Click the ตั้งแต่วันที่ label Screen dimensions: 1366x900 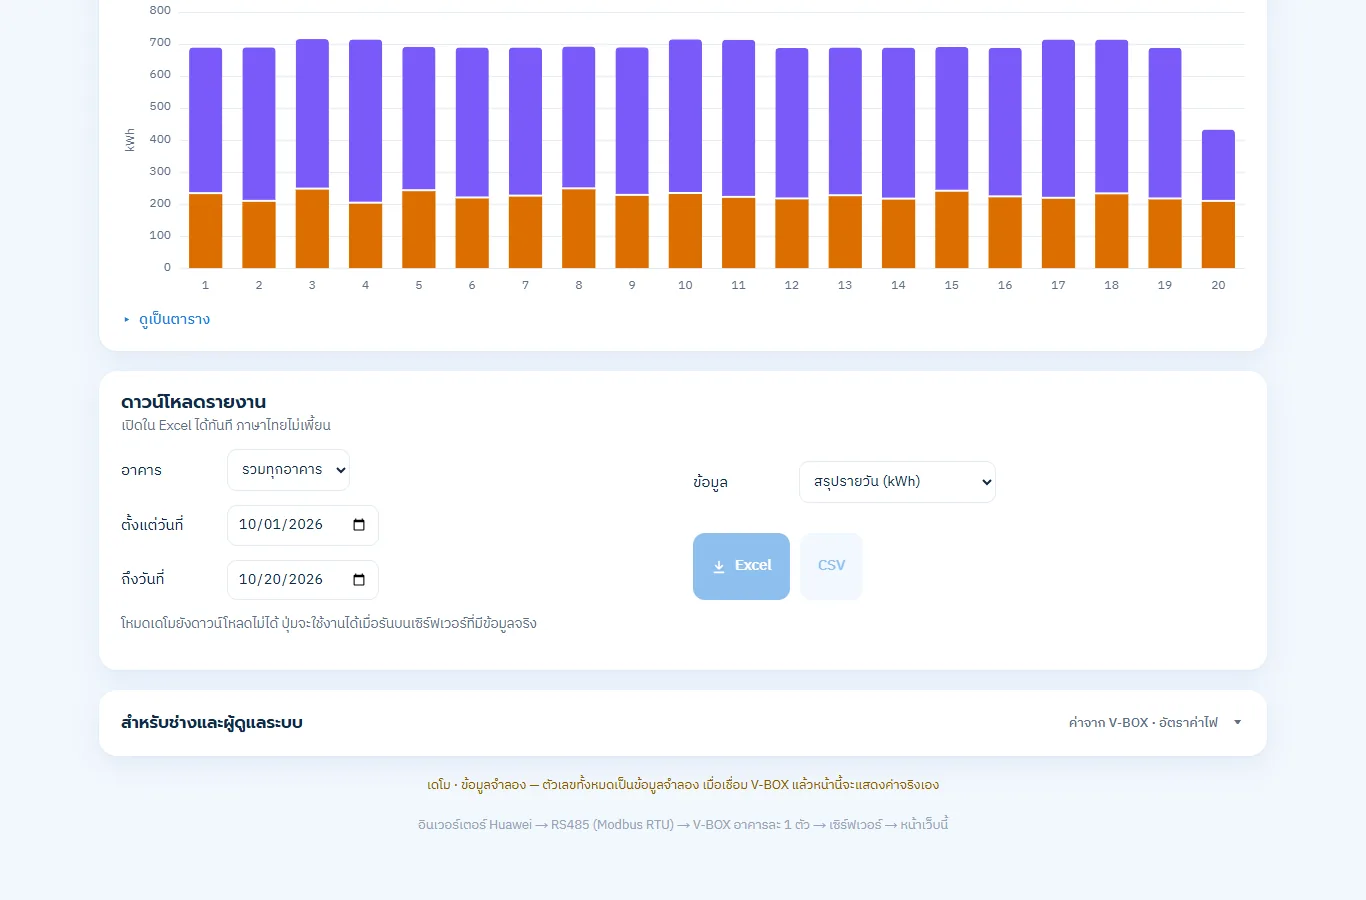click(x=152, y=525)
